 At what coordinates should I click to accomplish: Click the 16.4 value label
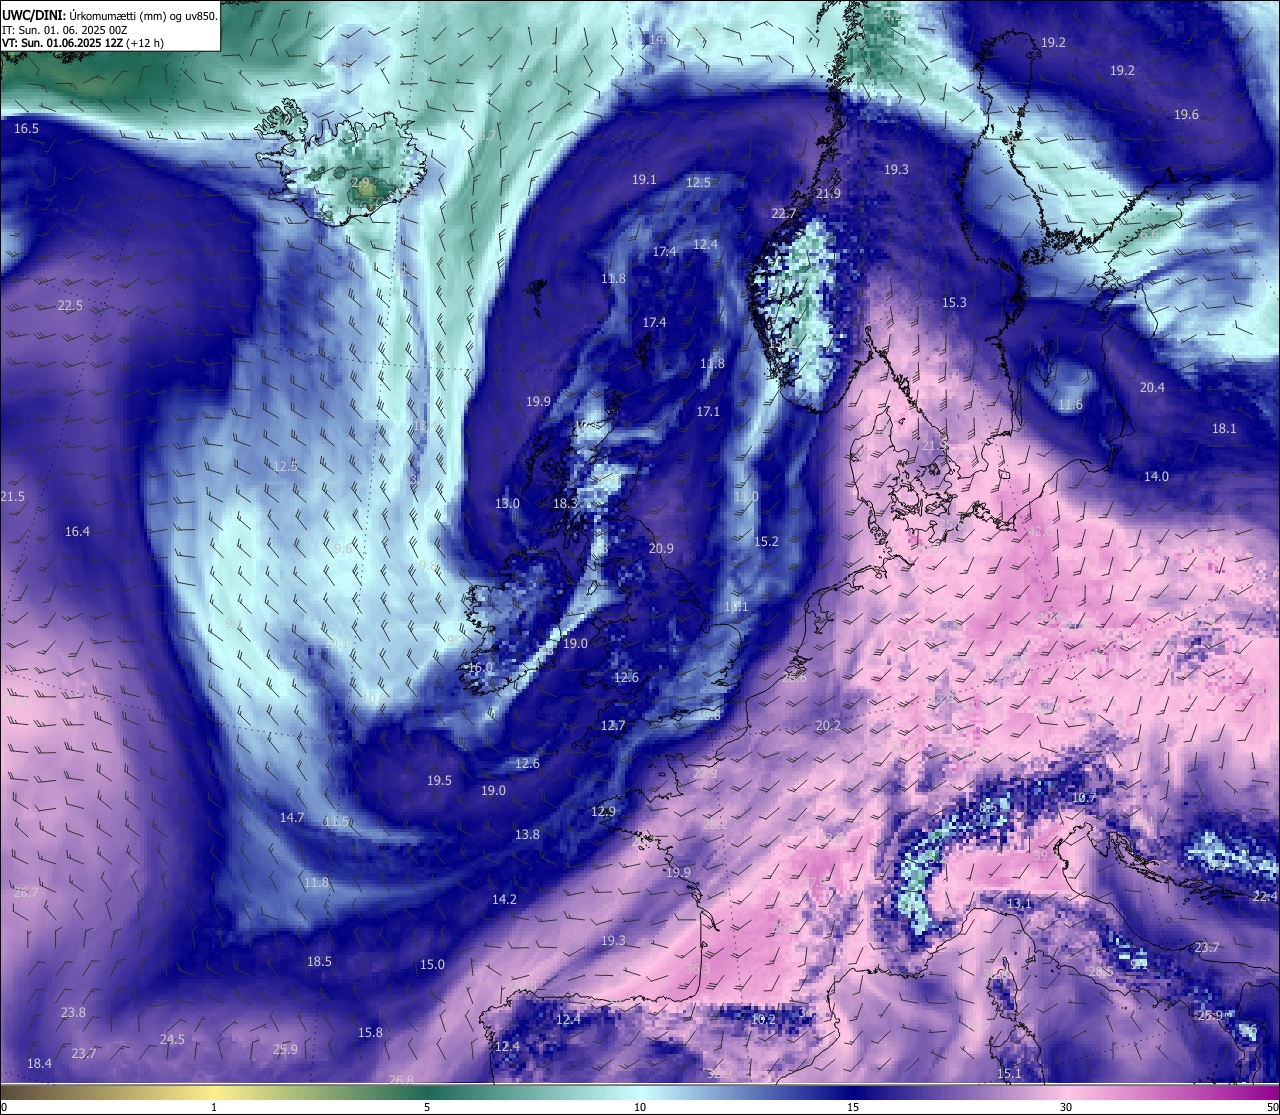tap(77, 532)
